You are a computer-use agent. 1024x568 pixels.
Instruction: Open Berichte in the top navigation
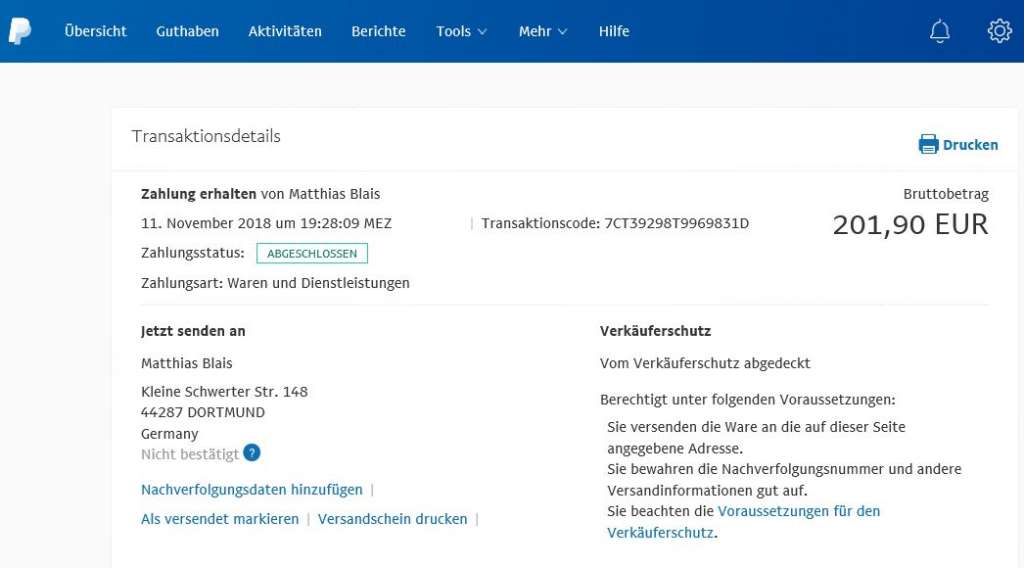pyautogui.click(x=378, y=31)
